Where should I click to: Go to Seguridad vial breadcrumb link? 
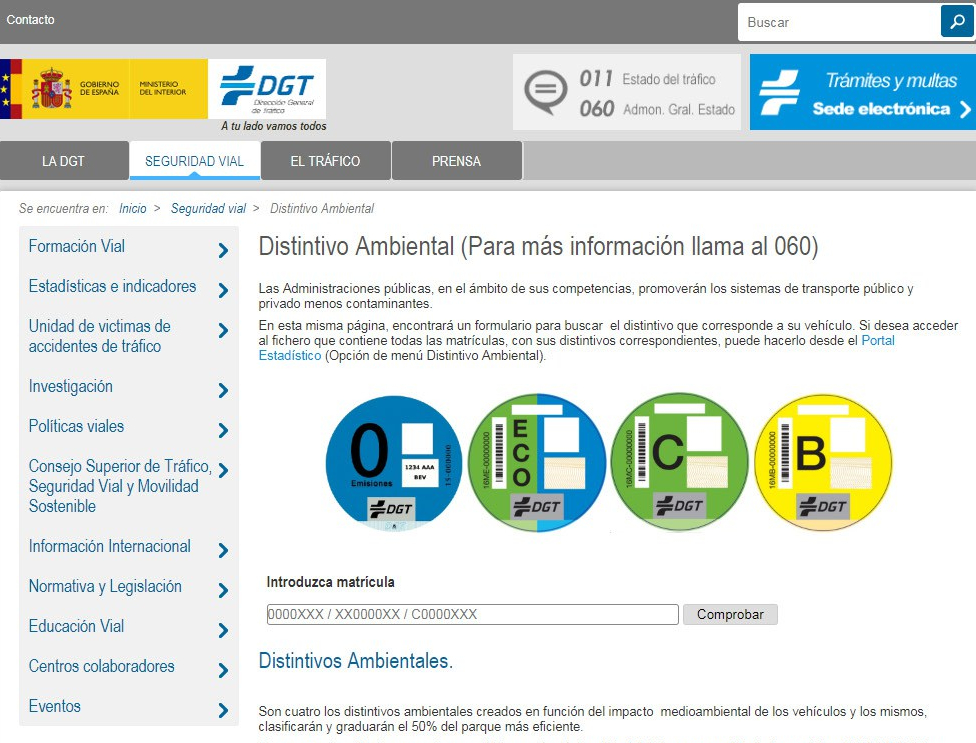click(209, 208)
